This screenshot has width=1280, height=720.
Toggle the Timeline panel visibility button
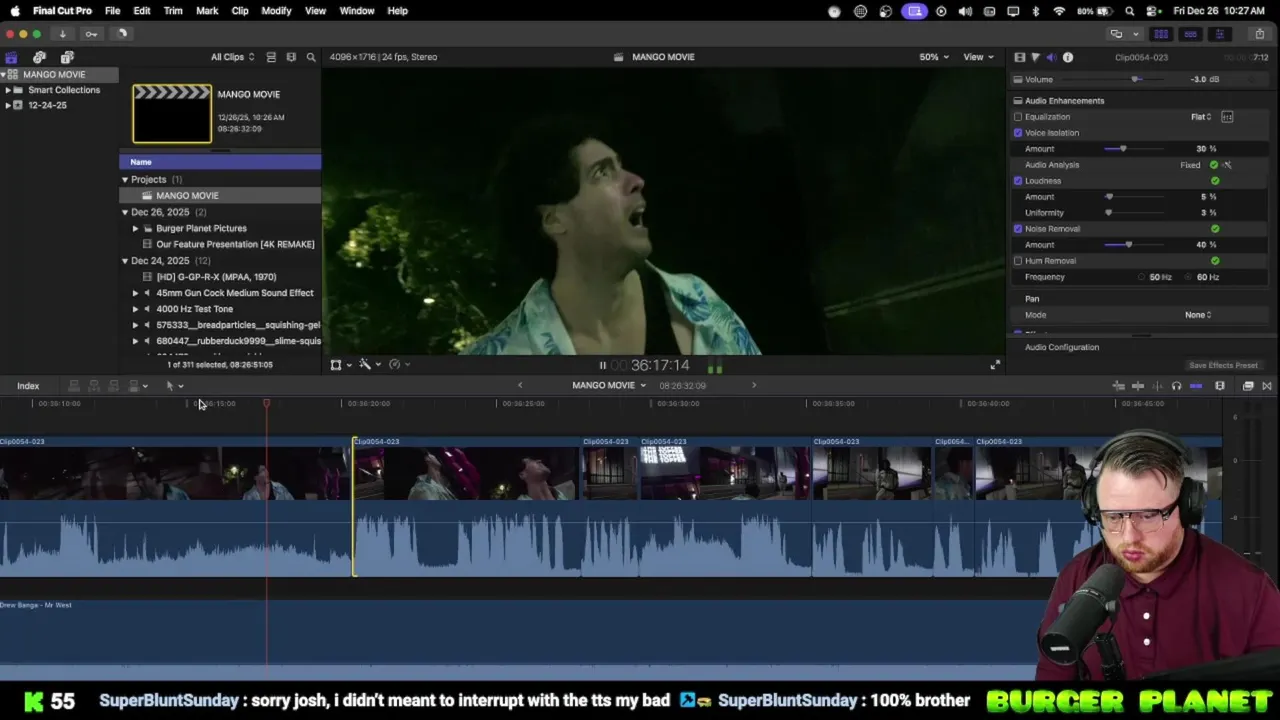click(x=1190, y=34)
